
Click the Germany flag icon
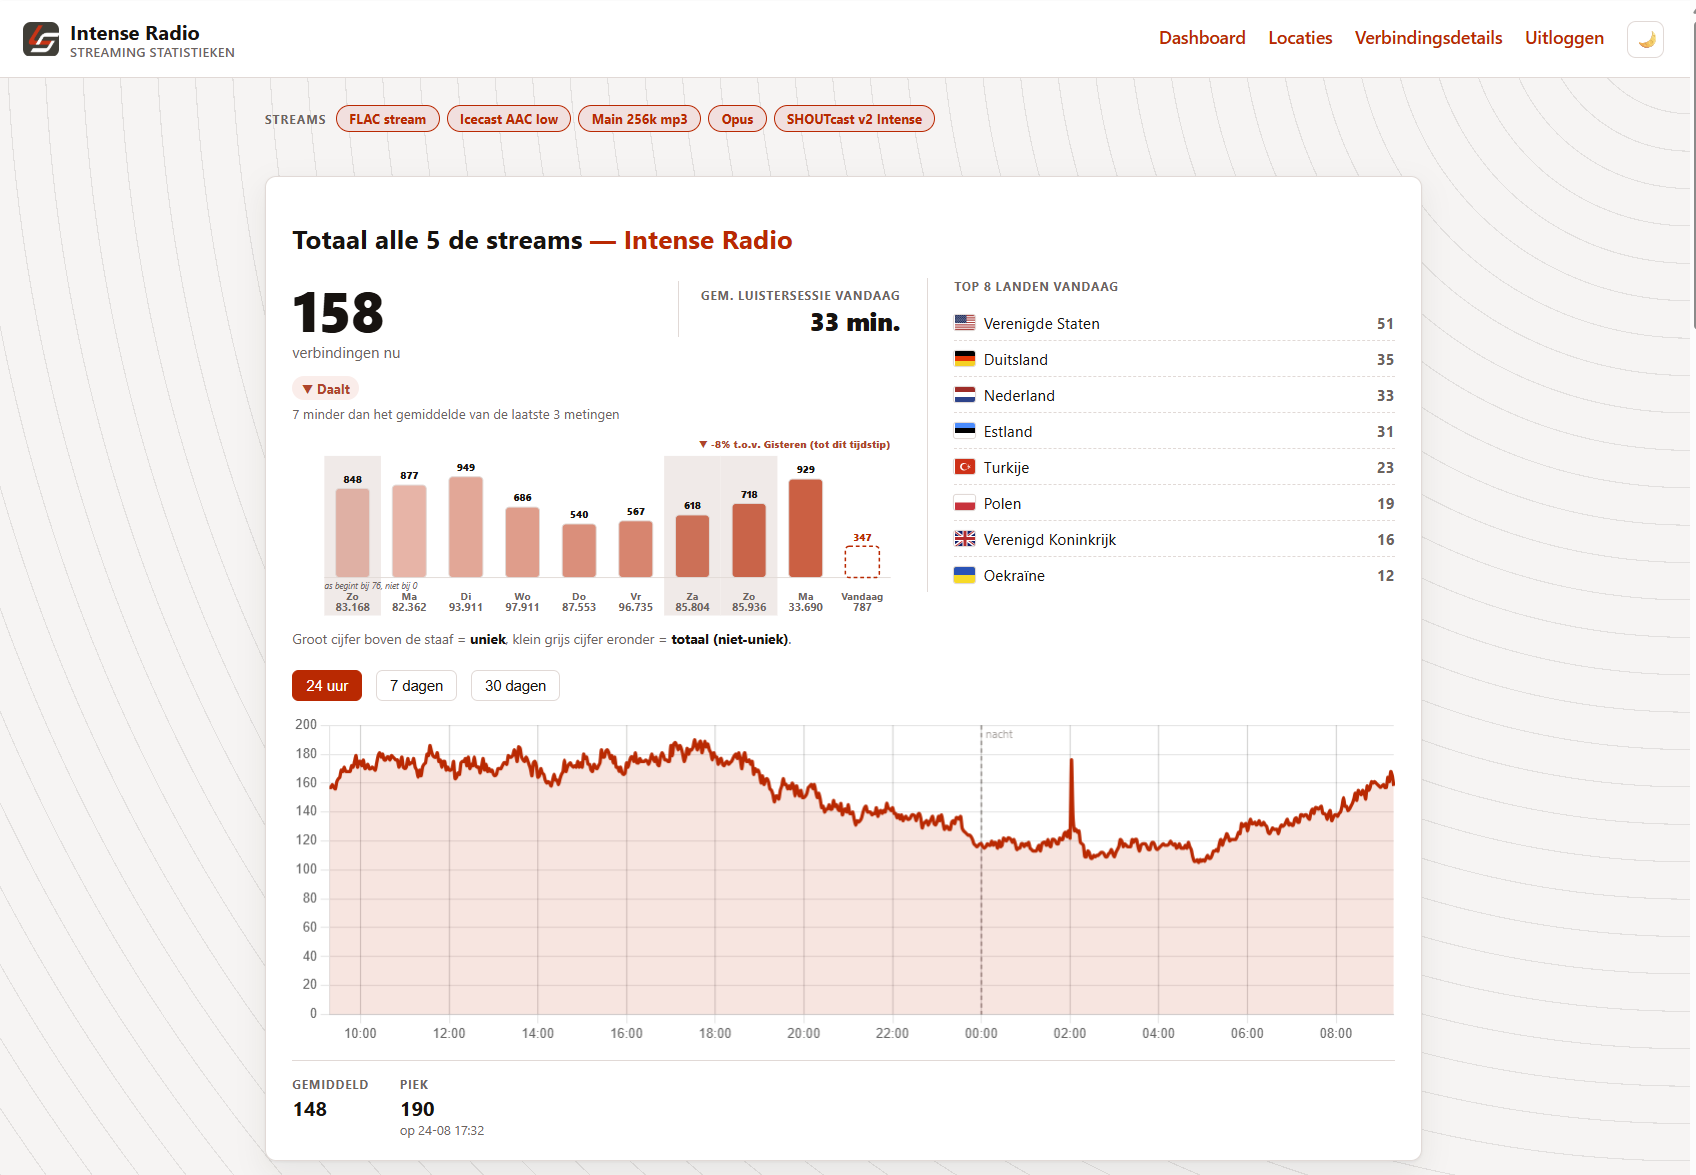click(x=965, y=359)
